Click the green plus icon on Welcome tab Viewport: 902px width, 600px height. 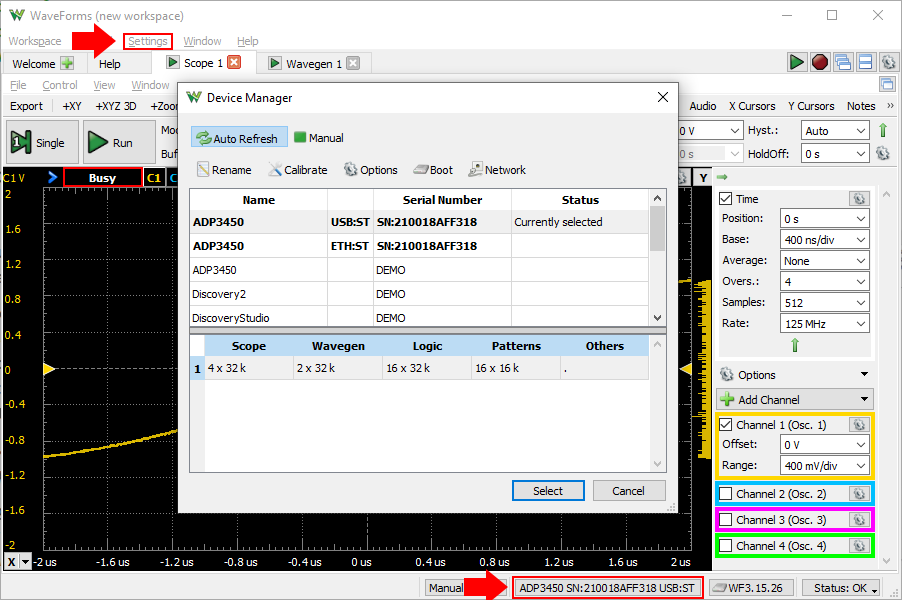(67, 63)
